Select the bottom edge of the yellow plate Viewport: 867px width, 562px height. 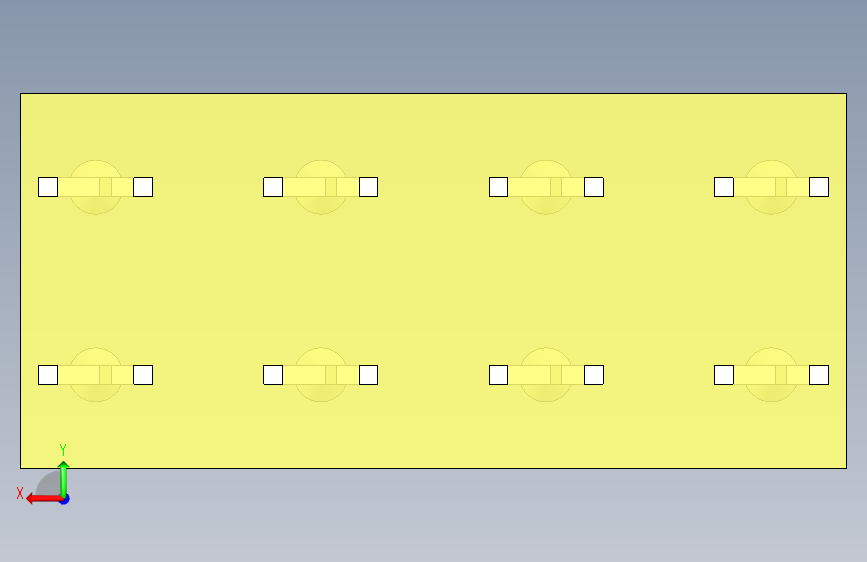click(x=434, y=469)
